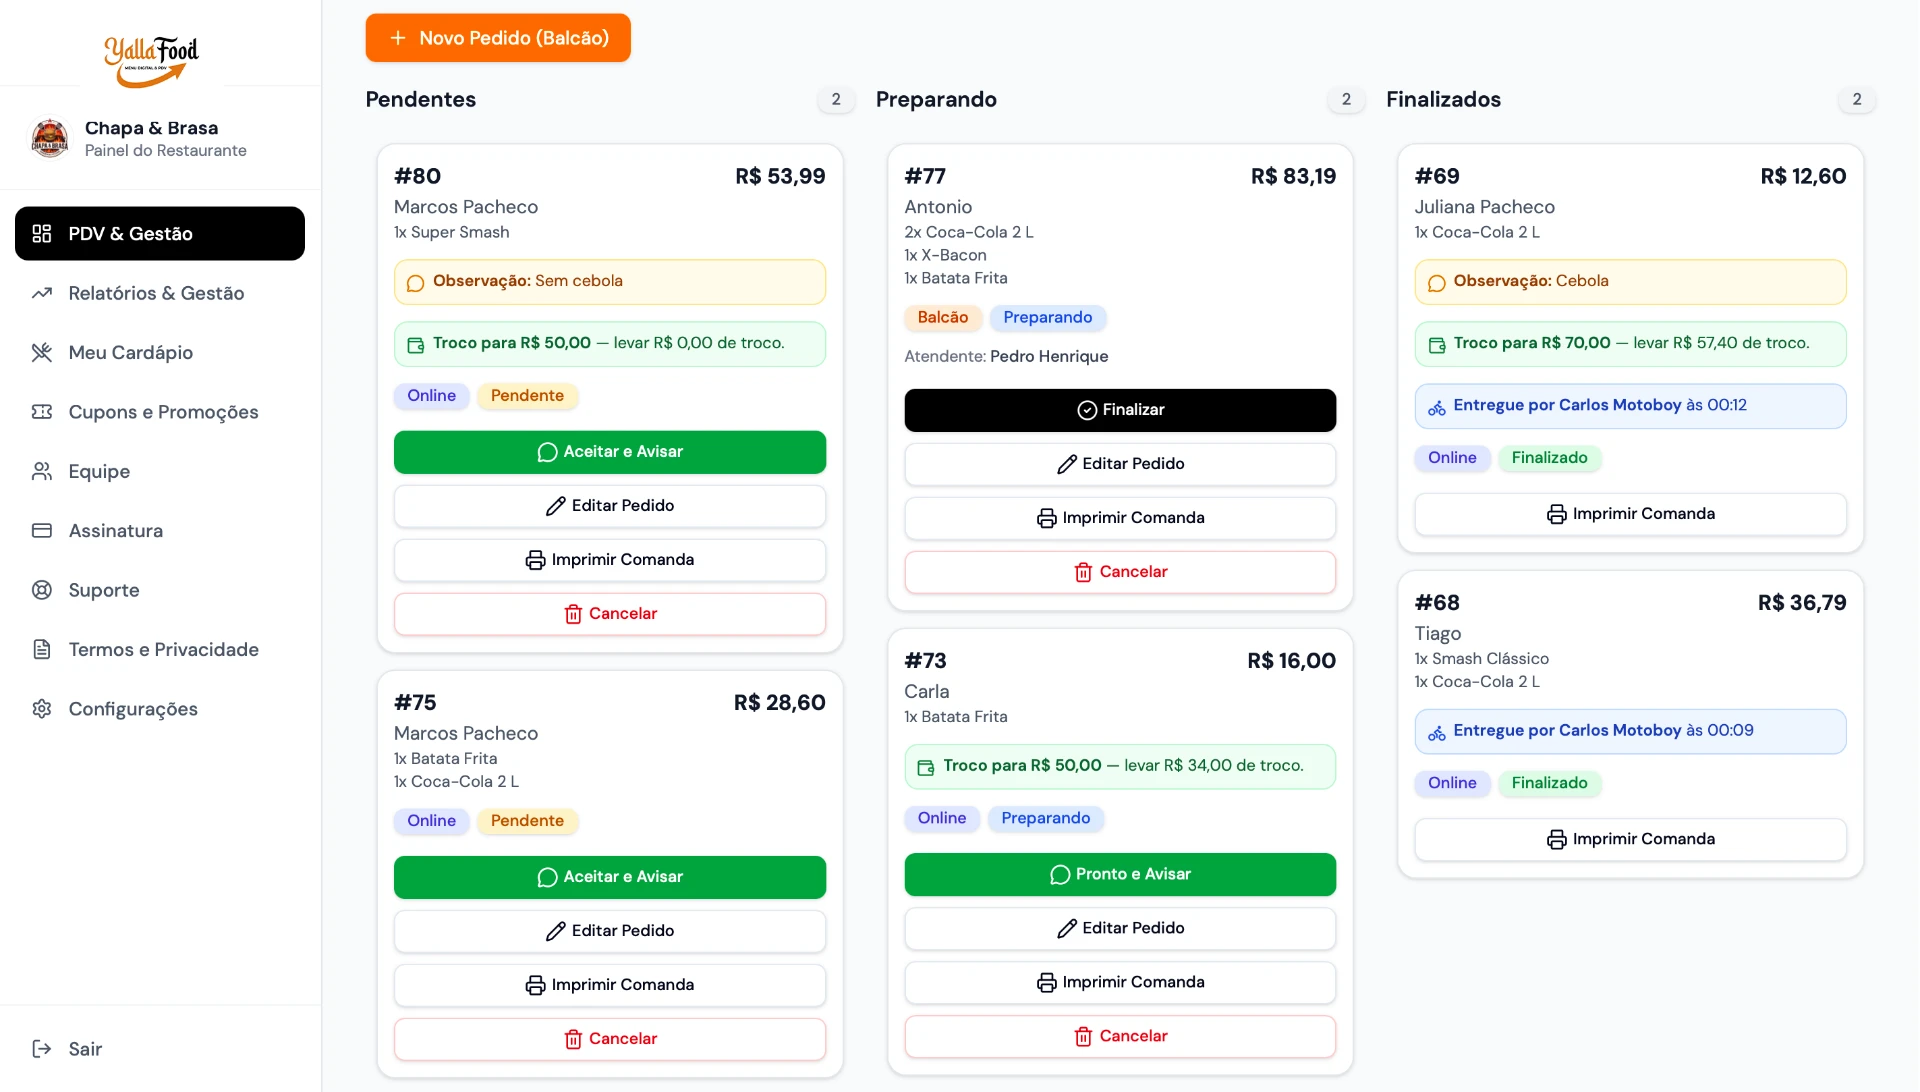Click the Termos e Privacidade document icon

click(x=42, y=650)
